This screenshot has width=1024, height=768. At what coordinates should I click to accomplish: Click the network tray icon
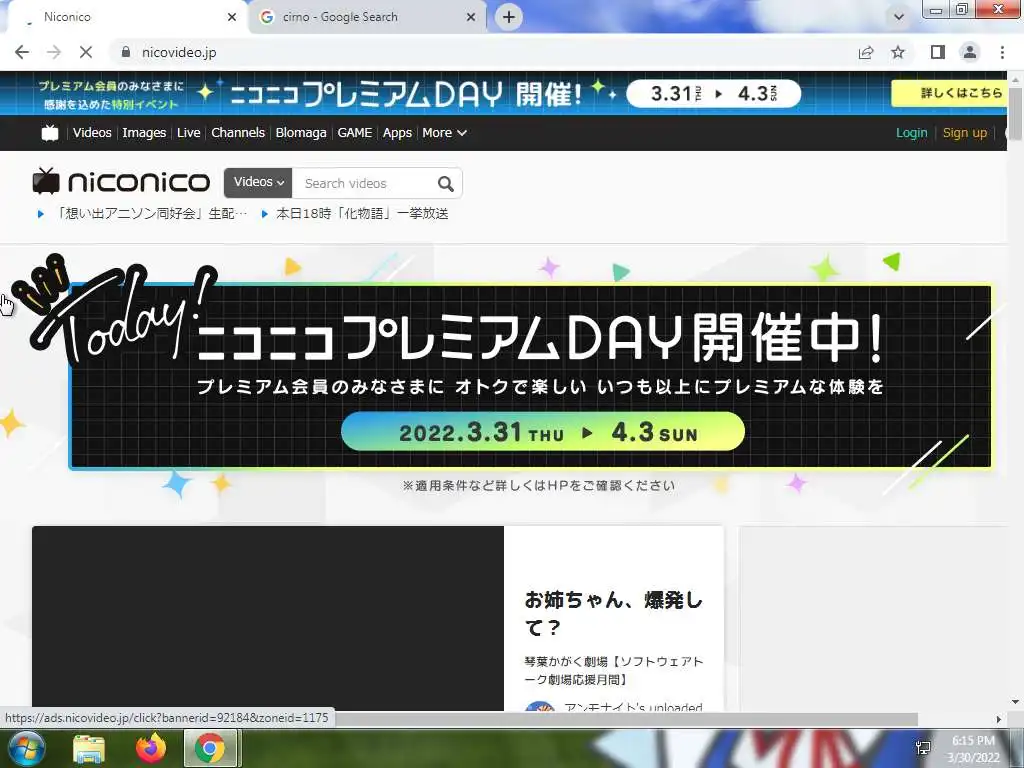click(x=923, y=748)
